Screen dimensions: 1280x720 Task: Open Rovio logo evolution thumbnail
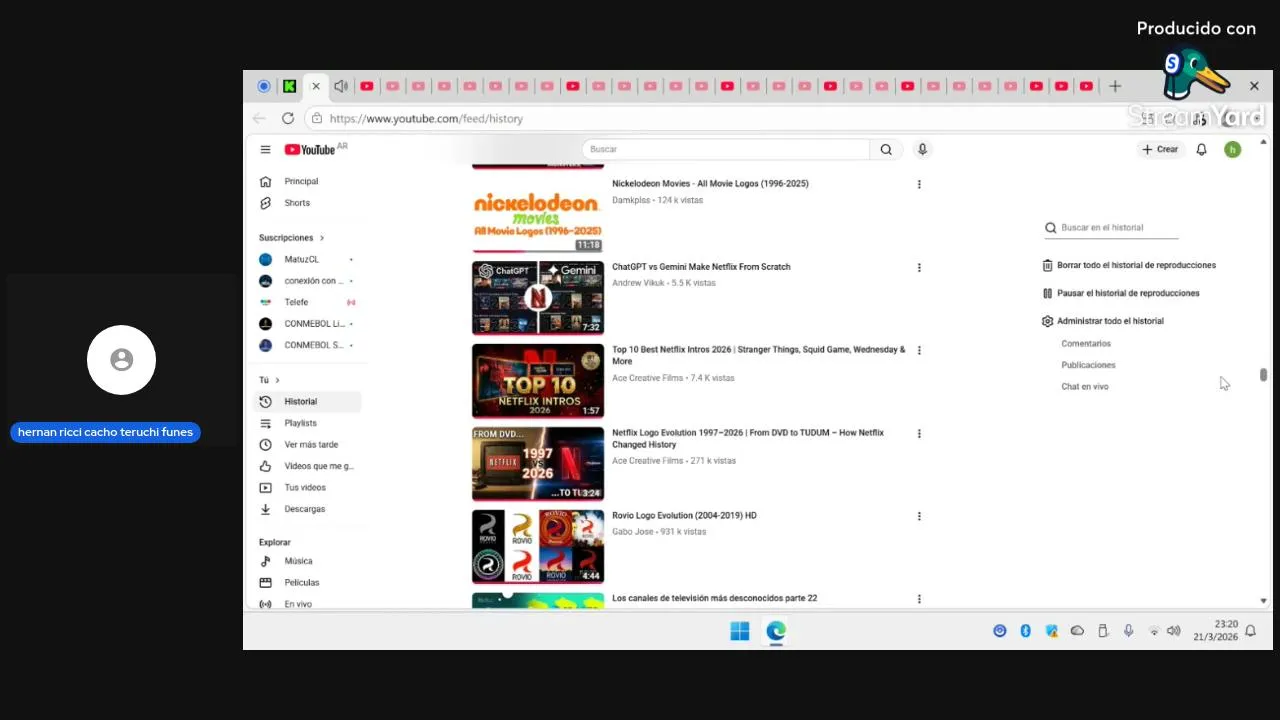tap(538, 547)
